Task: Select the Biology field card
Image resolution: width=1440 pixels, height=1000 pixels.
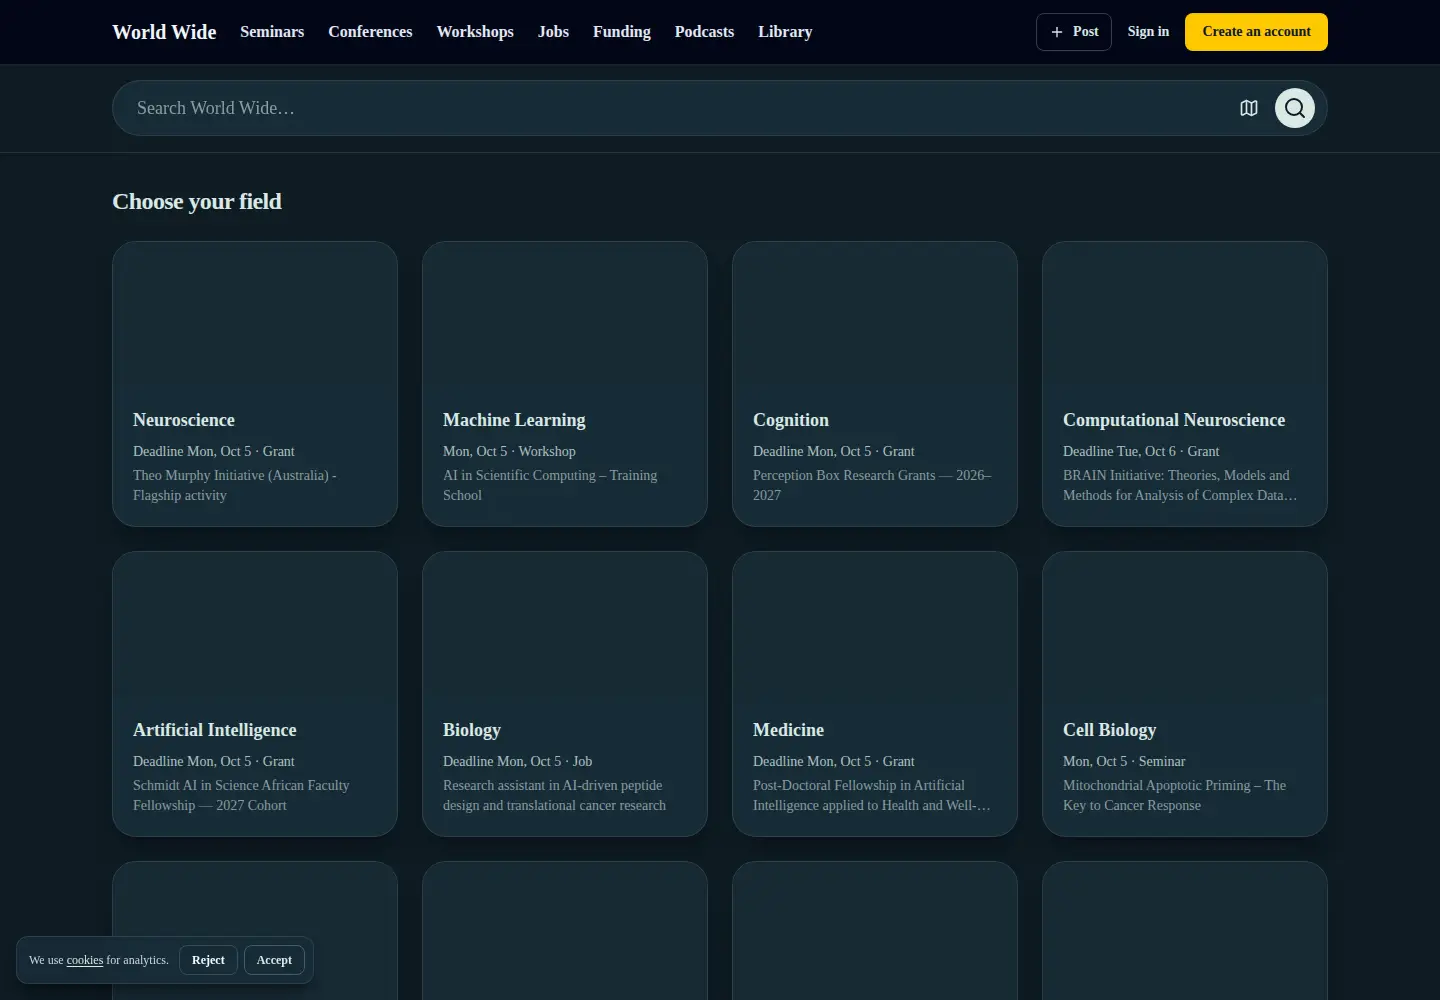Action: tap(565, 694)
